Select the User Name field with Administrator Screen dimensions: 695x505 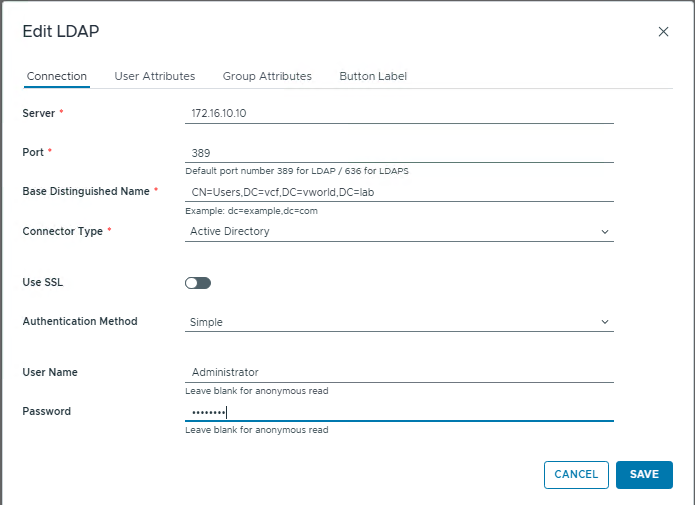coord(398,372)
